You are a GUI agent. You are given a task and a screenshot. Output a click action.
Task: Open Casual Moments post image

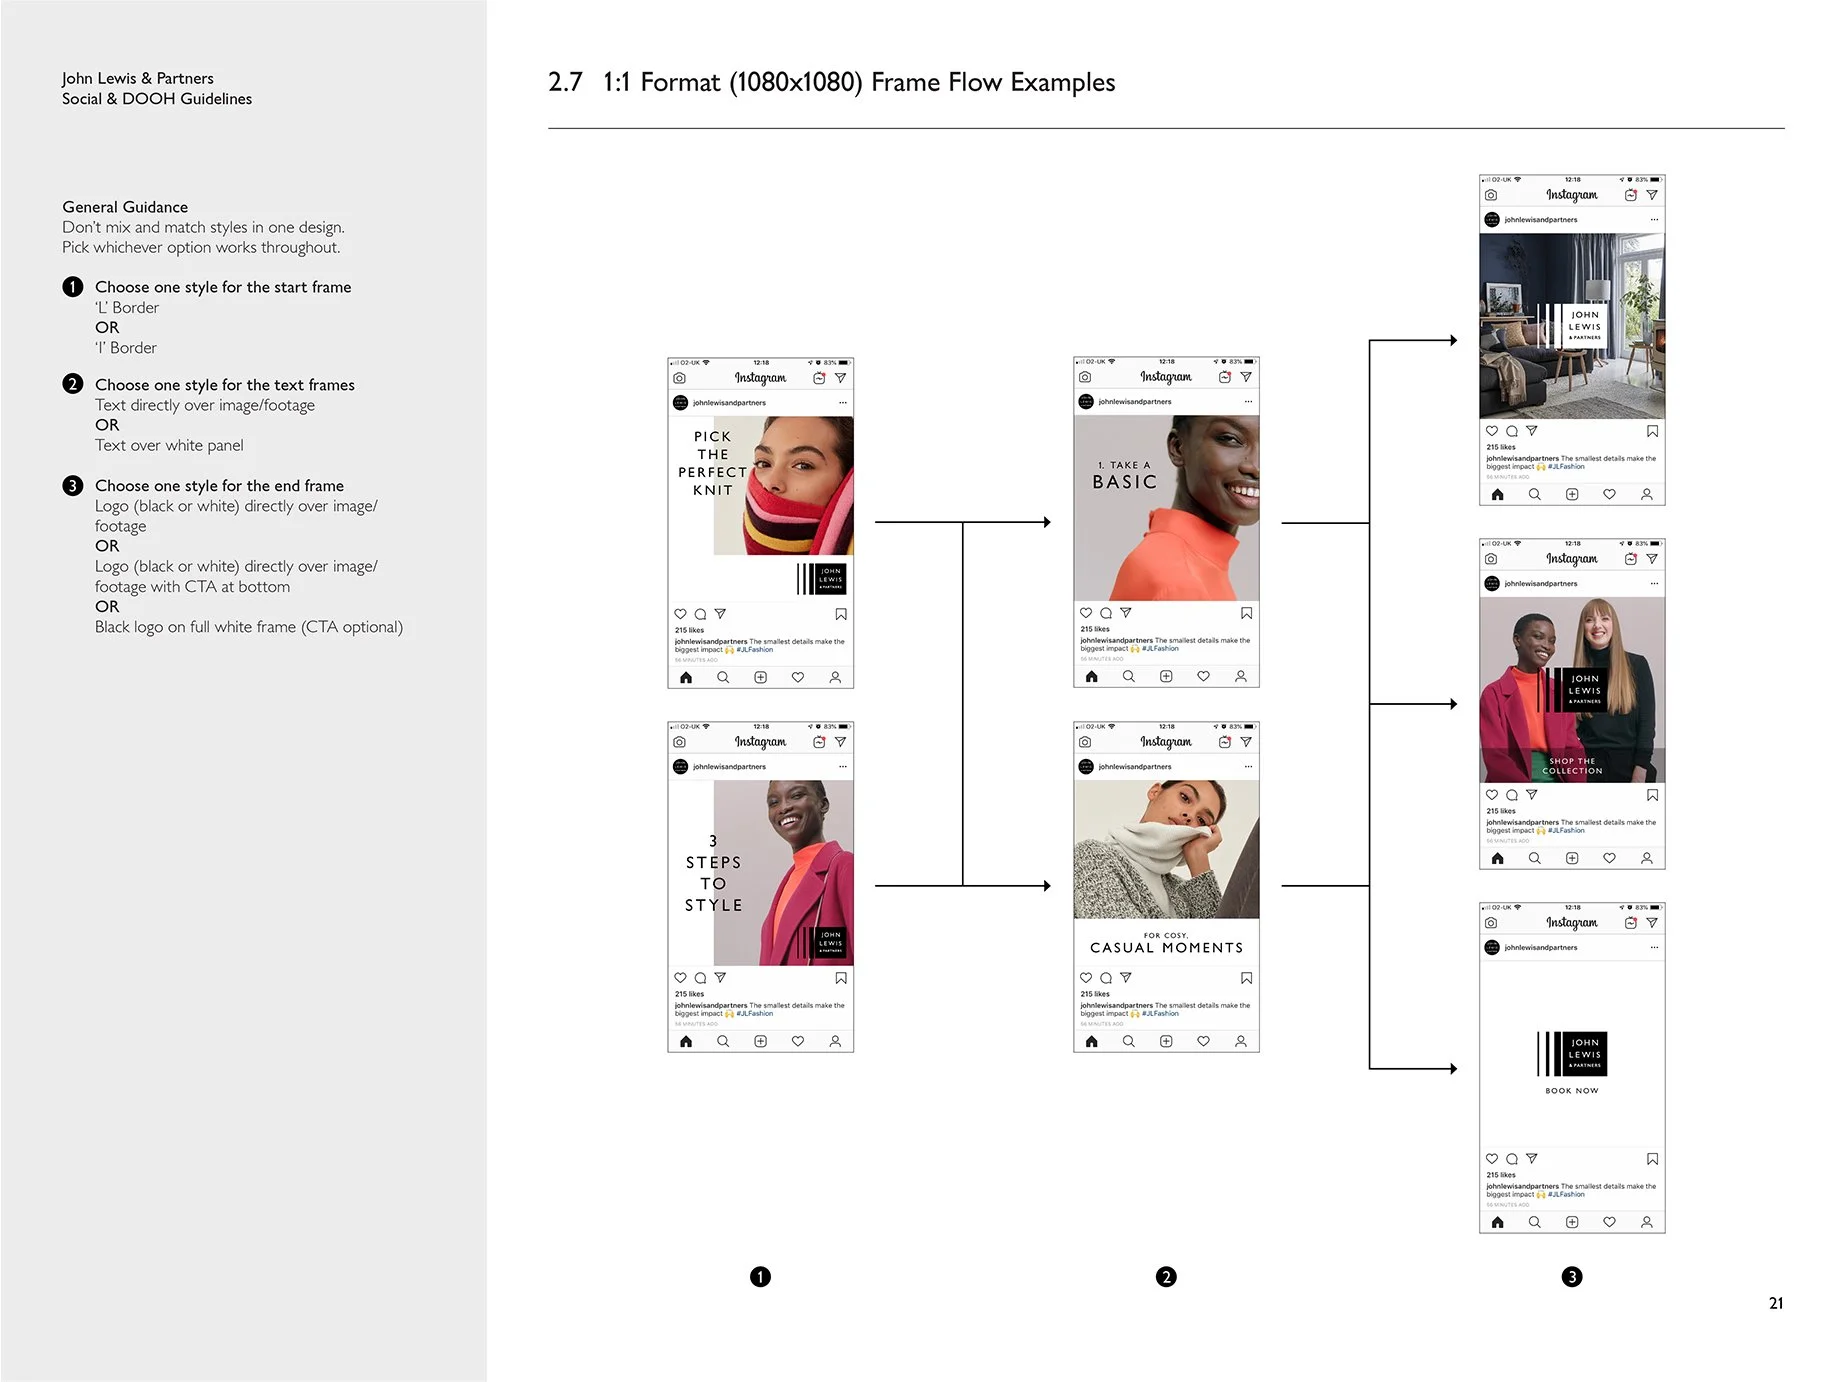click(1167, 873)
